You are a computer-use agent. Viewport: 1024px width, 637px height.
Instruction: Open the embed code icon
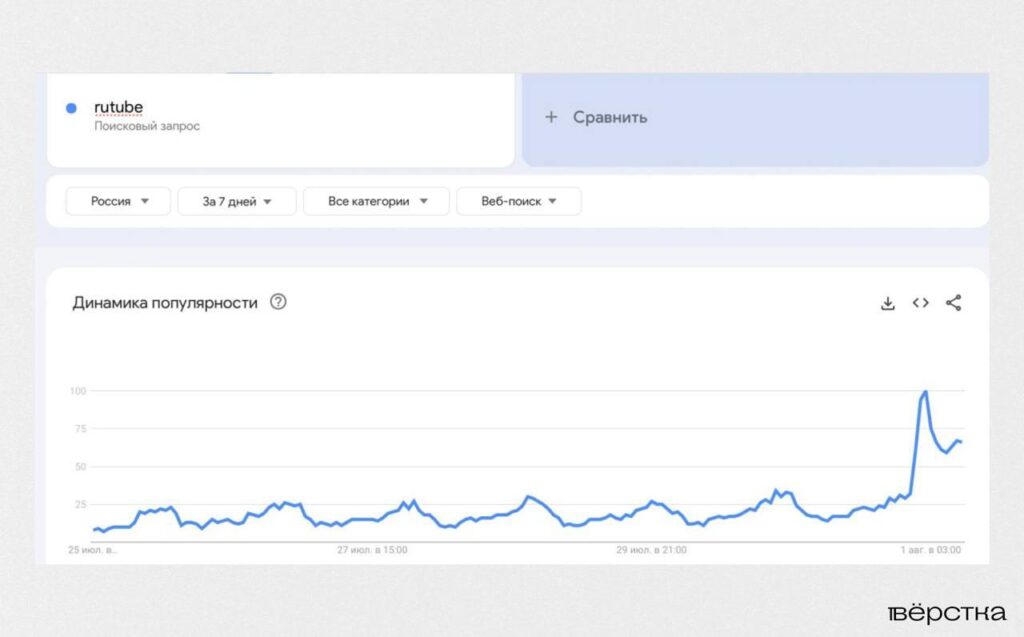pos(920,303)
